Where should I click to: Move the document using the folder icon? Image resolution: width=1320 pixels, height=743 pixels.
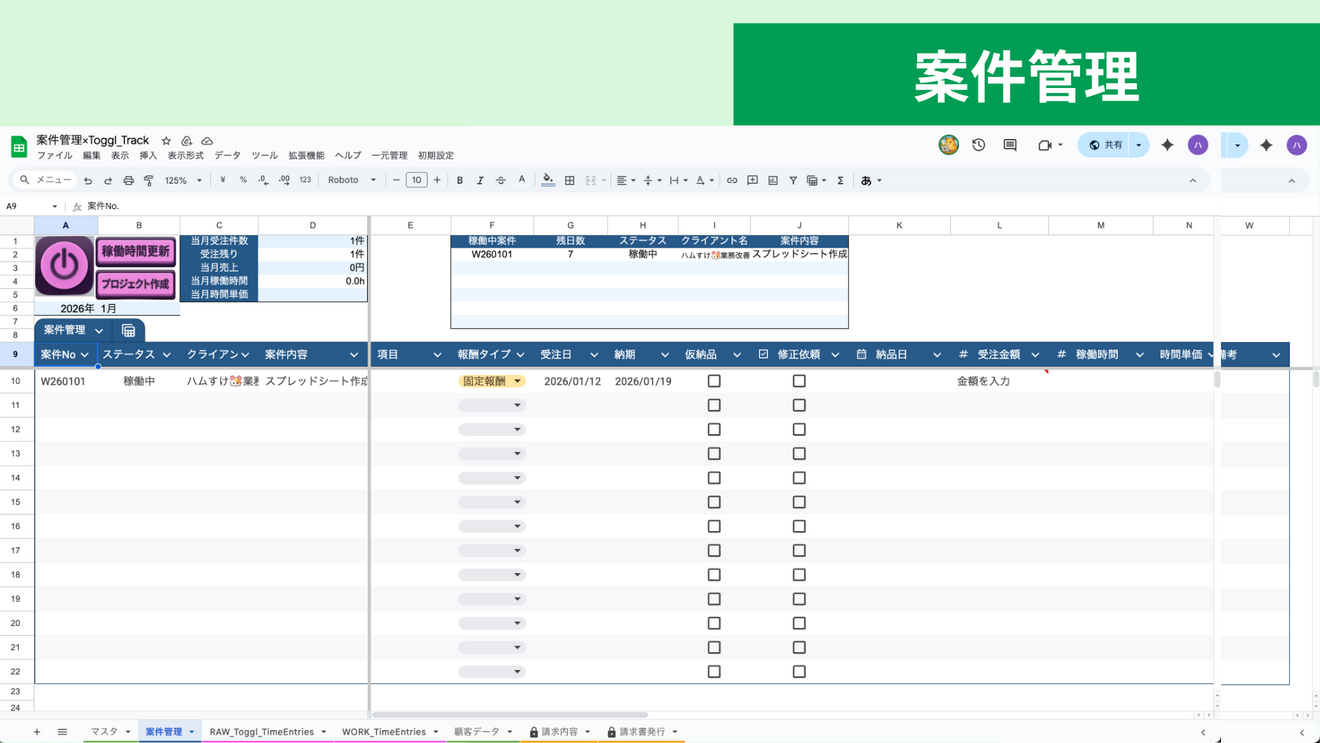click(x=186, y=141)
